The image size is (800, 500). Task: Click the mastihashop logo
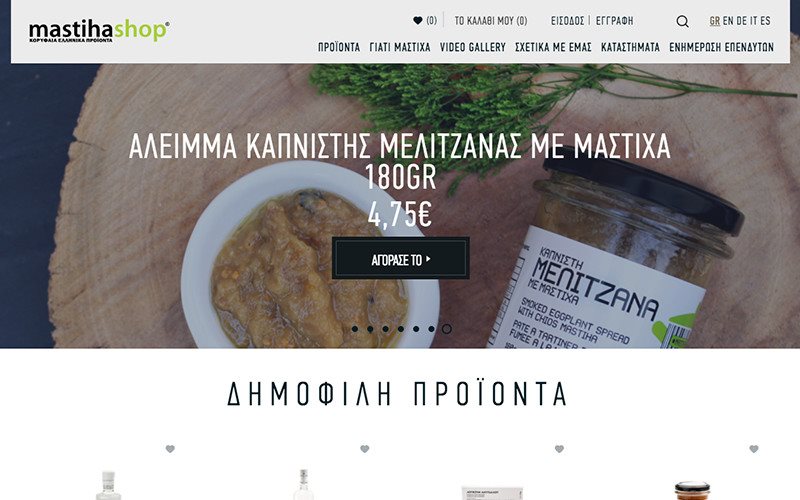click(x=99, y=31)
